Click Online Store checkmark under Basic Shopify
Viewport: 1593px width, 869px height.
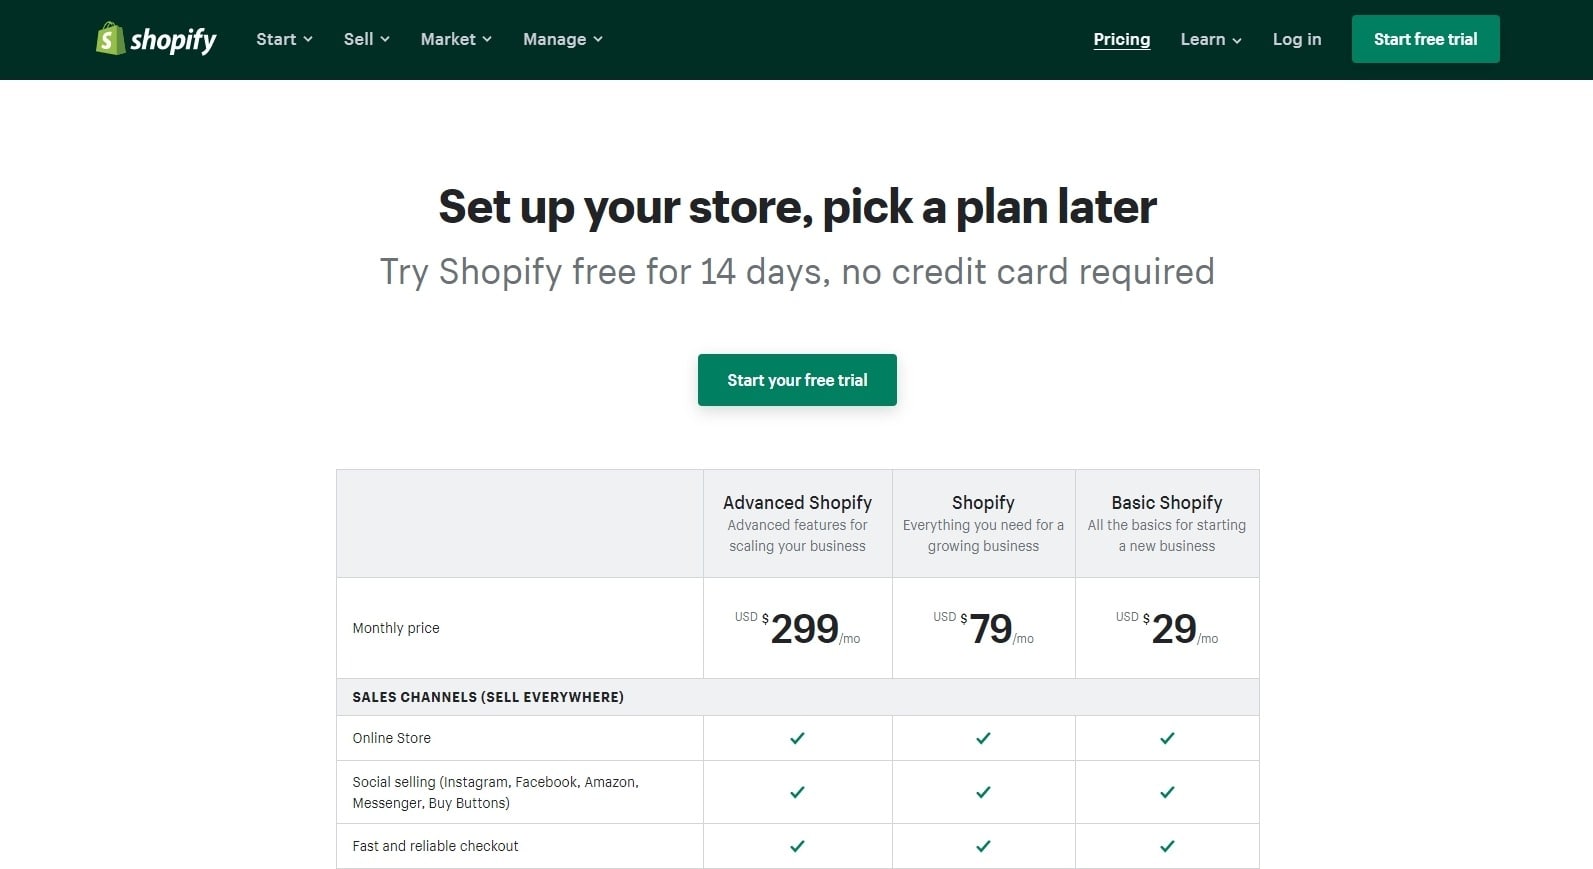click(1167, 738)
